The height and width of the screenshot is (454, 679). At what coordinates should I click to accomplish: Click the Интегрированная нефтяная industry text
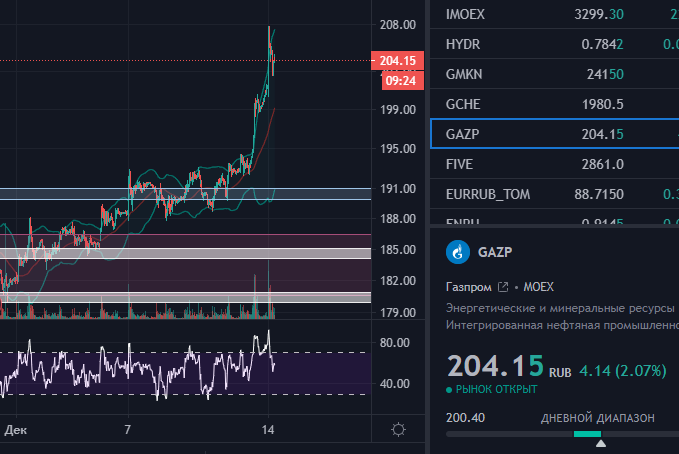(x=563, y=325)
